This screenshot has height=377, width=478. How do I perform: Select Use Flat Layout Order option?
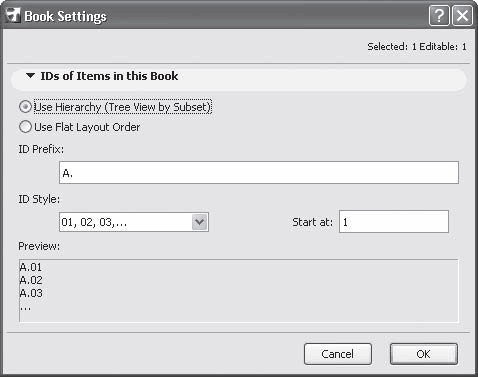point(25,127)
